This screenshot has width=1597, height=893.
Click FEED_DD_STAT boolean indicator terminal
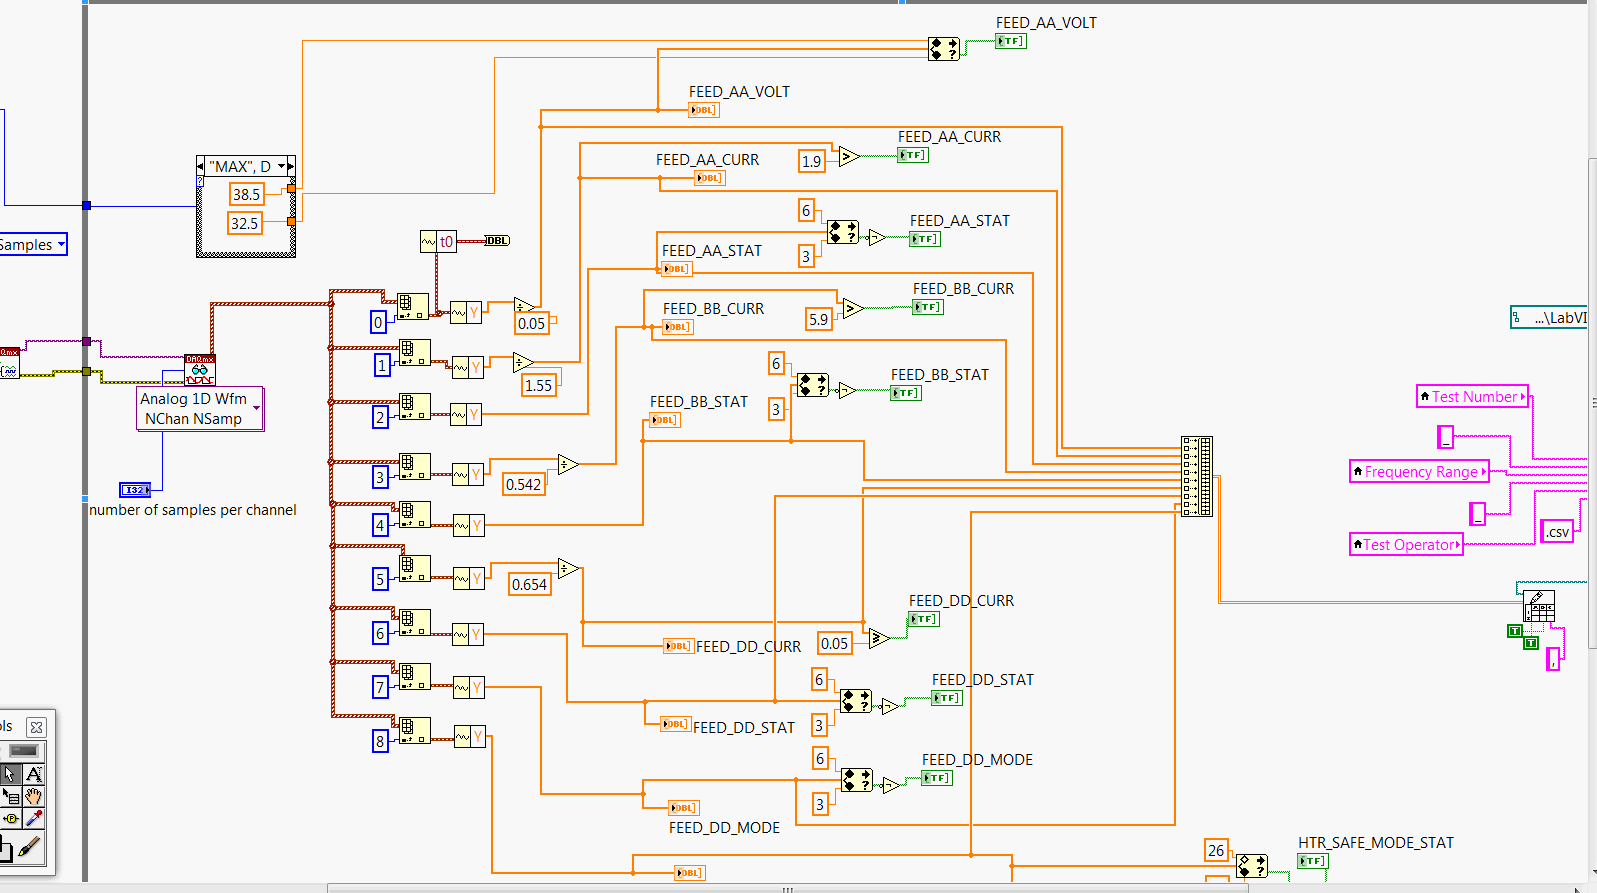tap(946, 698)
